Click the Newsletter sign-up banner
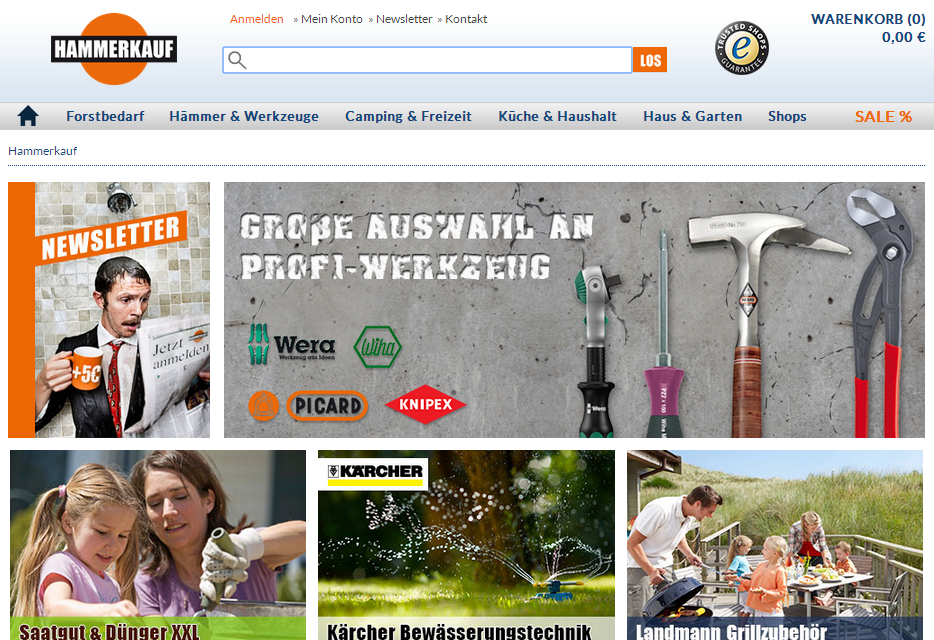Image resolution: width=934 pixels, height=640 pixels. click(109, 310)
